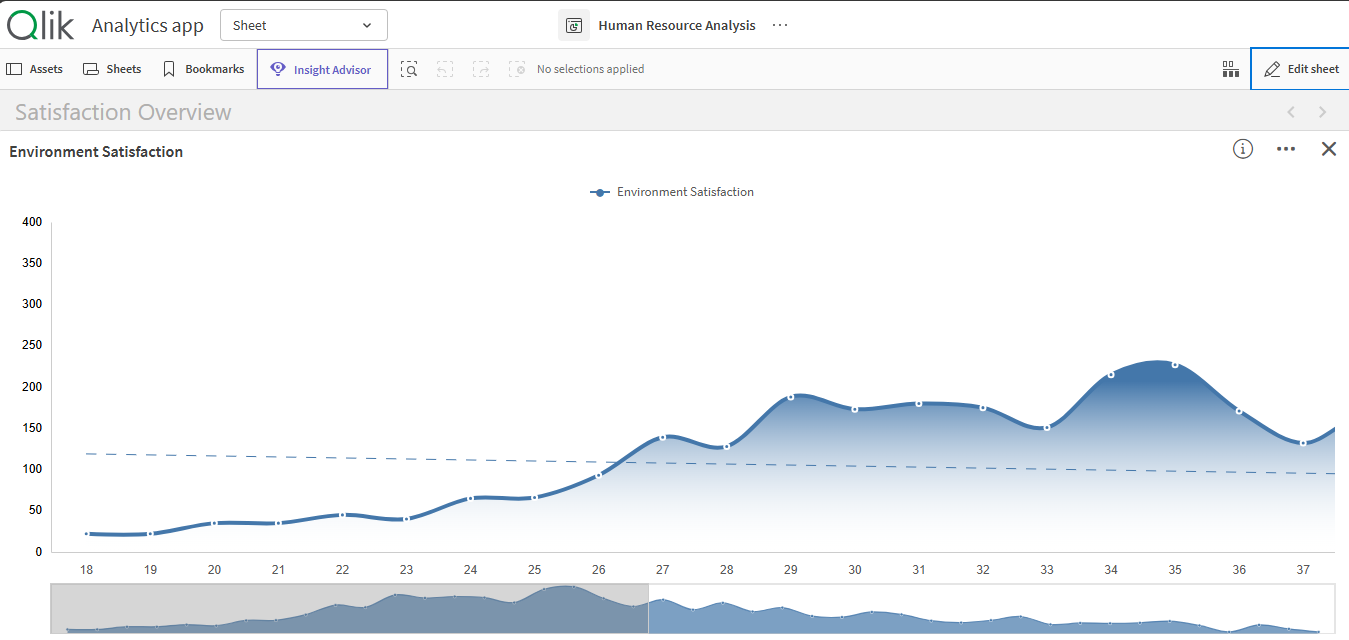Open the Bookmarks menu
This screenshot has width=1349, height=640.
(203, 69)
